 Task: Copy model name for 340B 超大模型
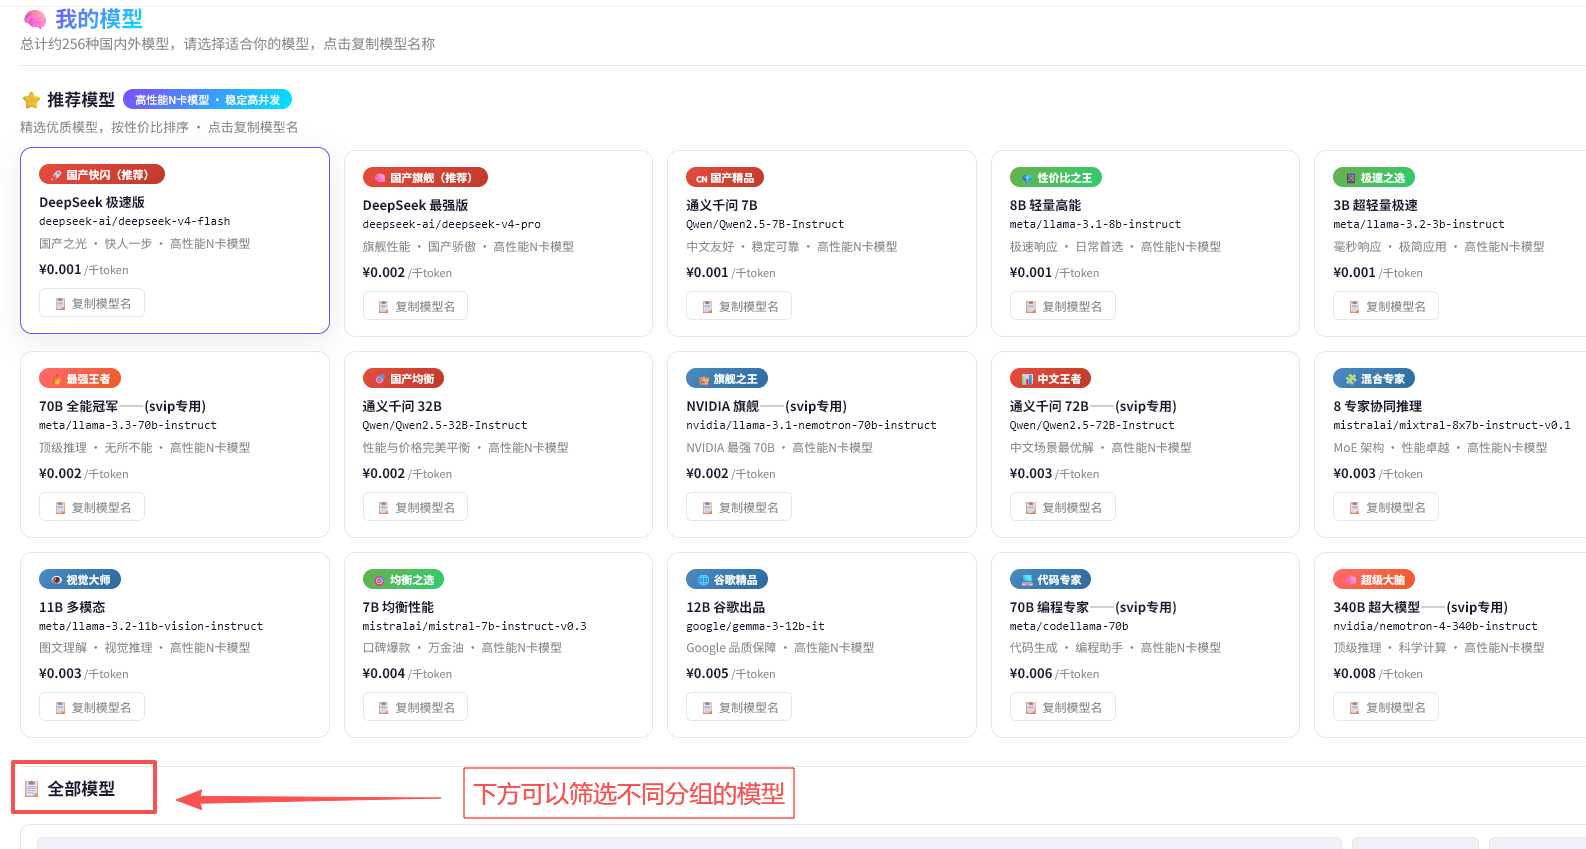[x=1386, y=707]
